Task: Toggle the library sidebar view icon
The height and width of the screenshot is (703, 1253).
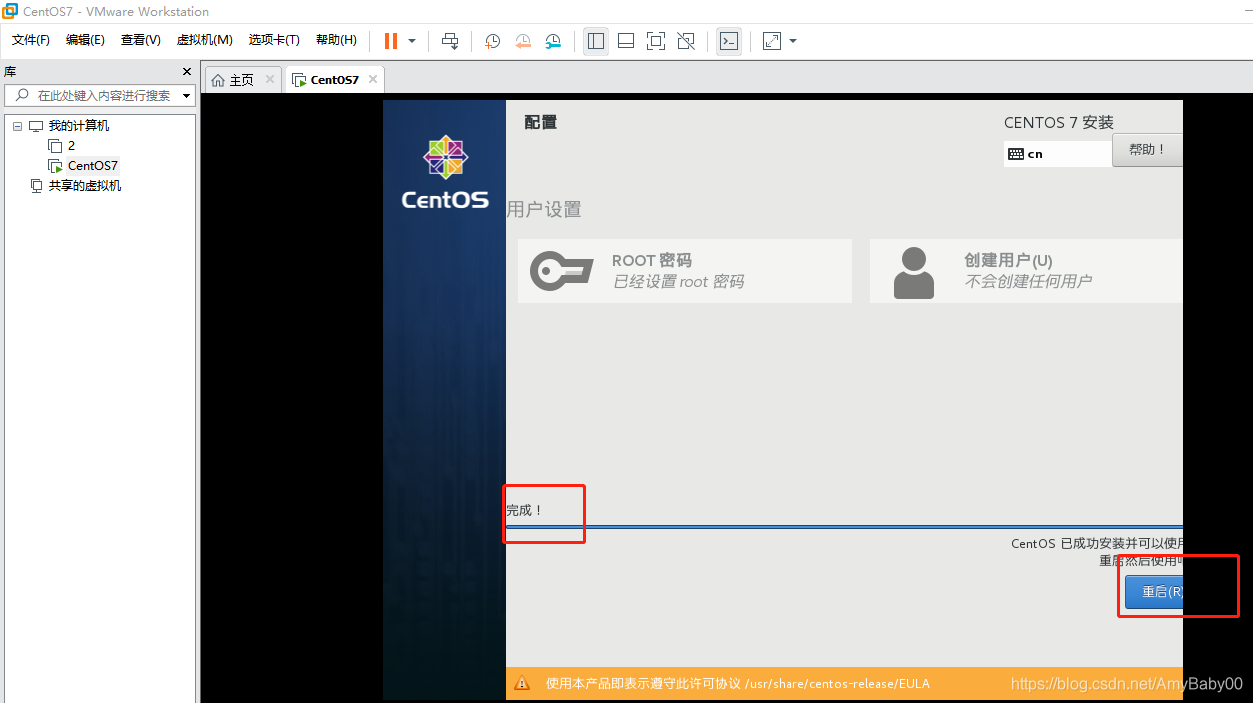Action: 596,41
